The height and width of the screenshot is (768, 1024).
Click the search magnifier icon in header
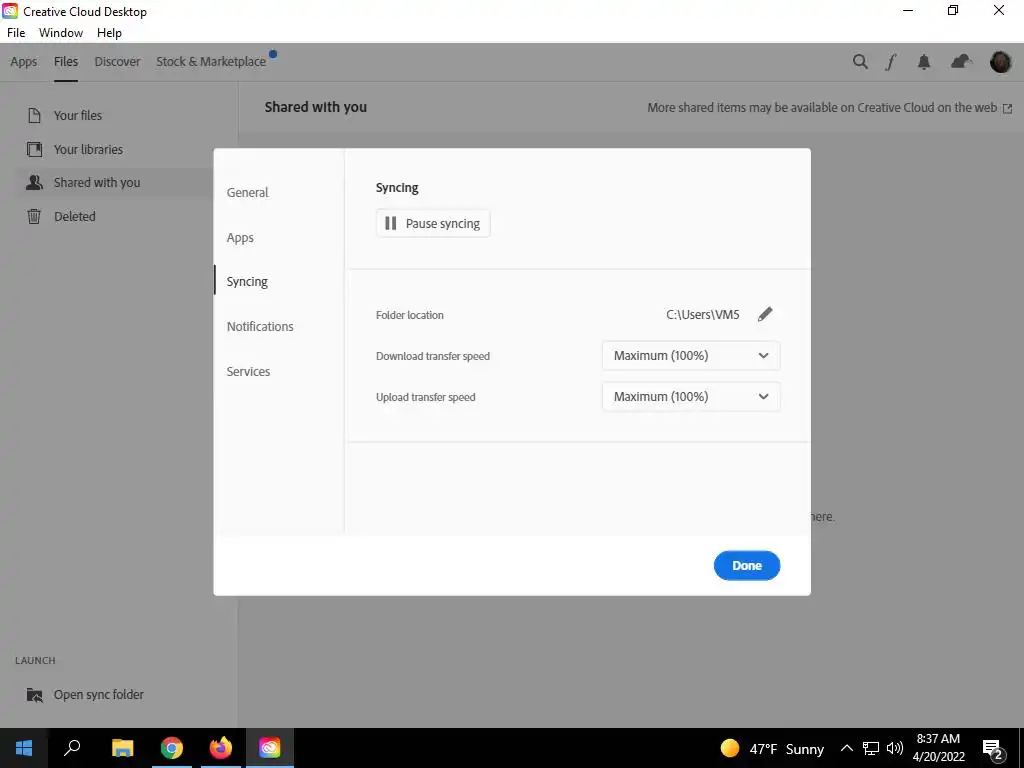pos(860,62)
